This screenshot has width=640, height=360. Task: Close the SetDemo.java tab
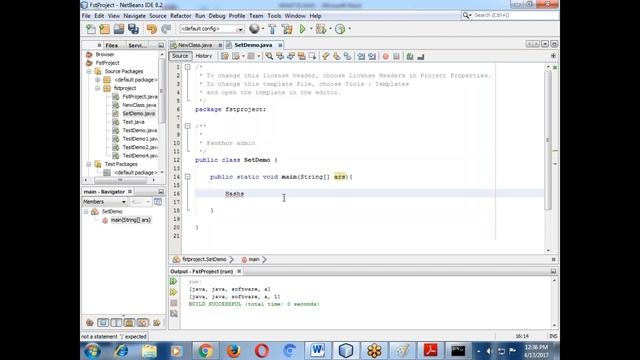click(x=280, y=45)
